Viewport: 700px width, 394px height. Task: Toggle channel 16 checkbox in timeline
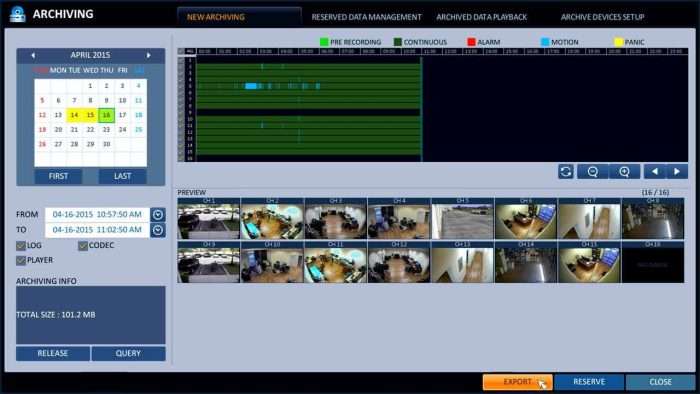coord(181,158)
